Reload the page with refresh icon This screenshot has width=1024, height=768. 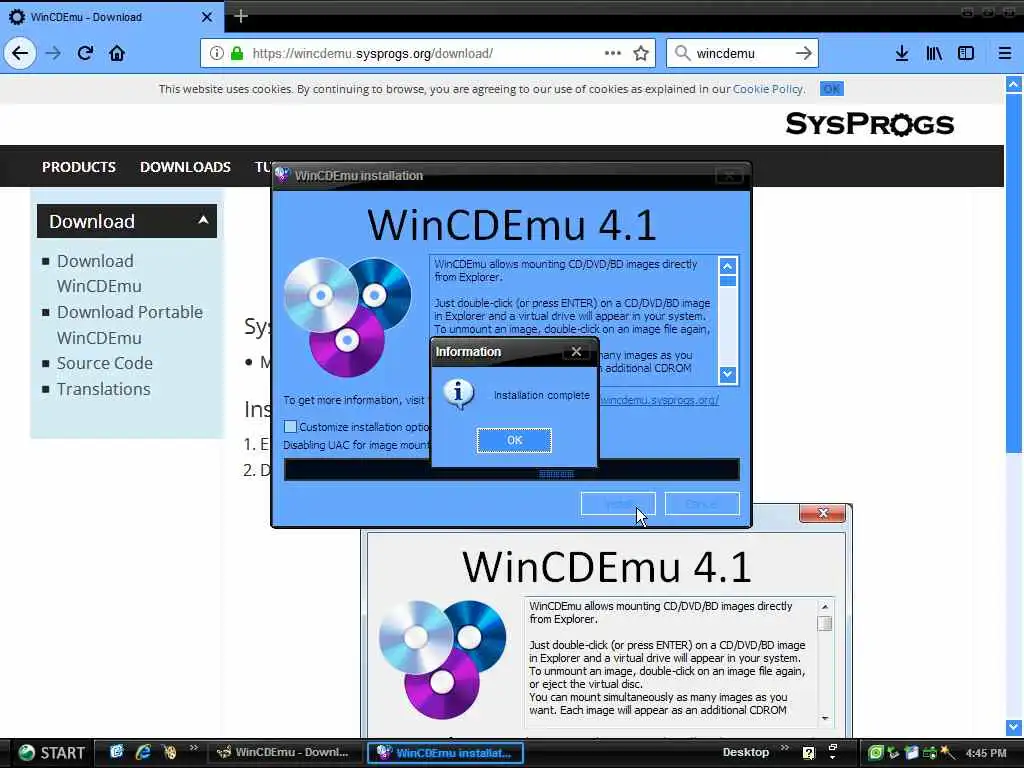[x=85, y=53]
